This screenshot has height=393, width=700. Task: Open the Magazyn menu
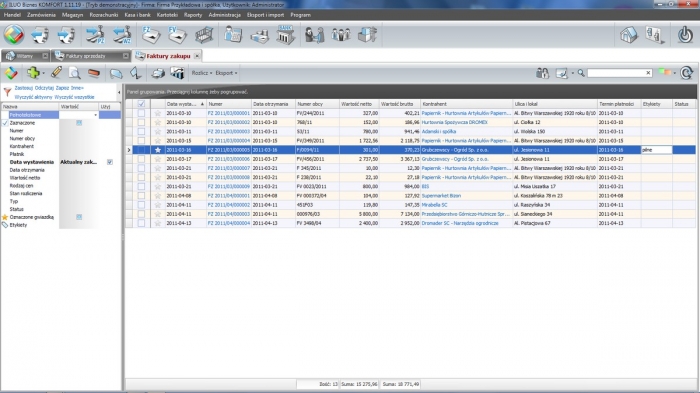72,15
